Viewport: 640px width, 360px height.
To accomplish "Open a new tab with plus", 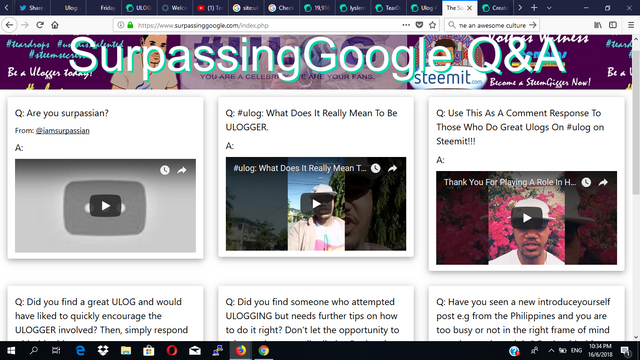I will click(x=534, y=8).
